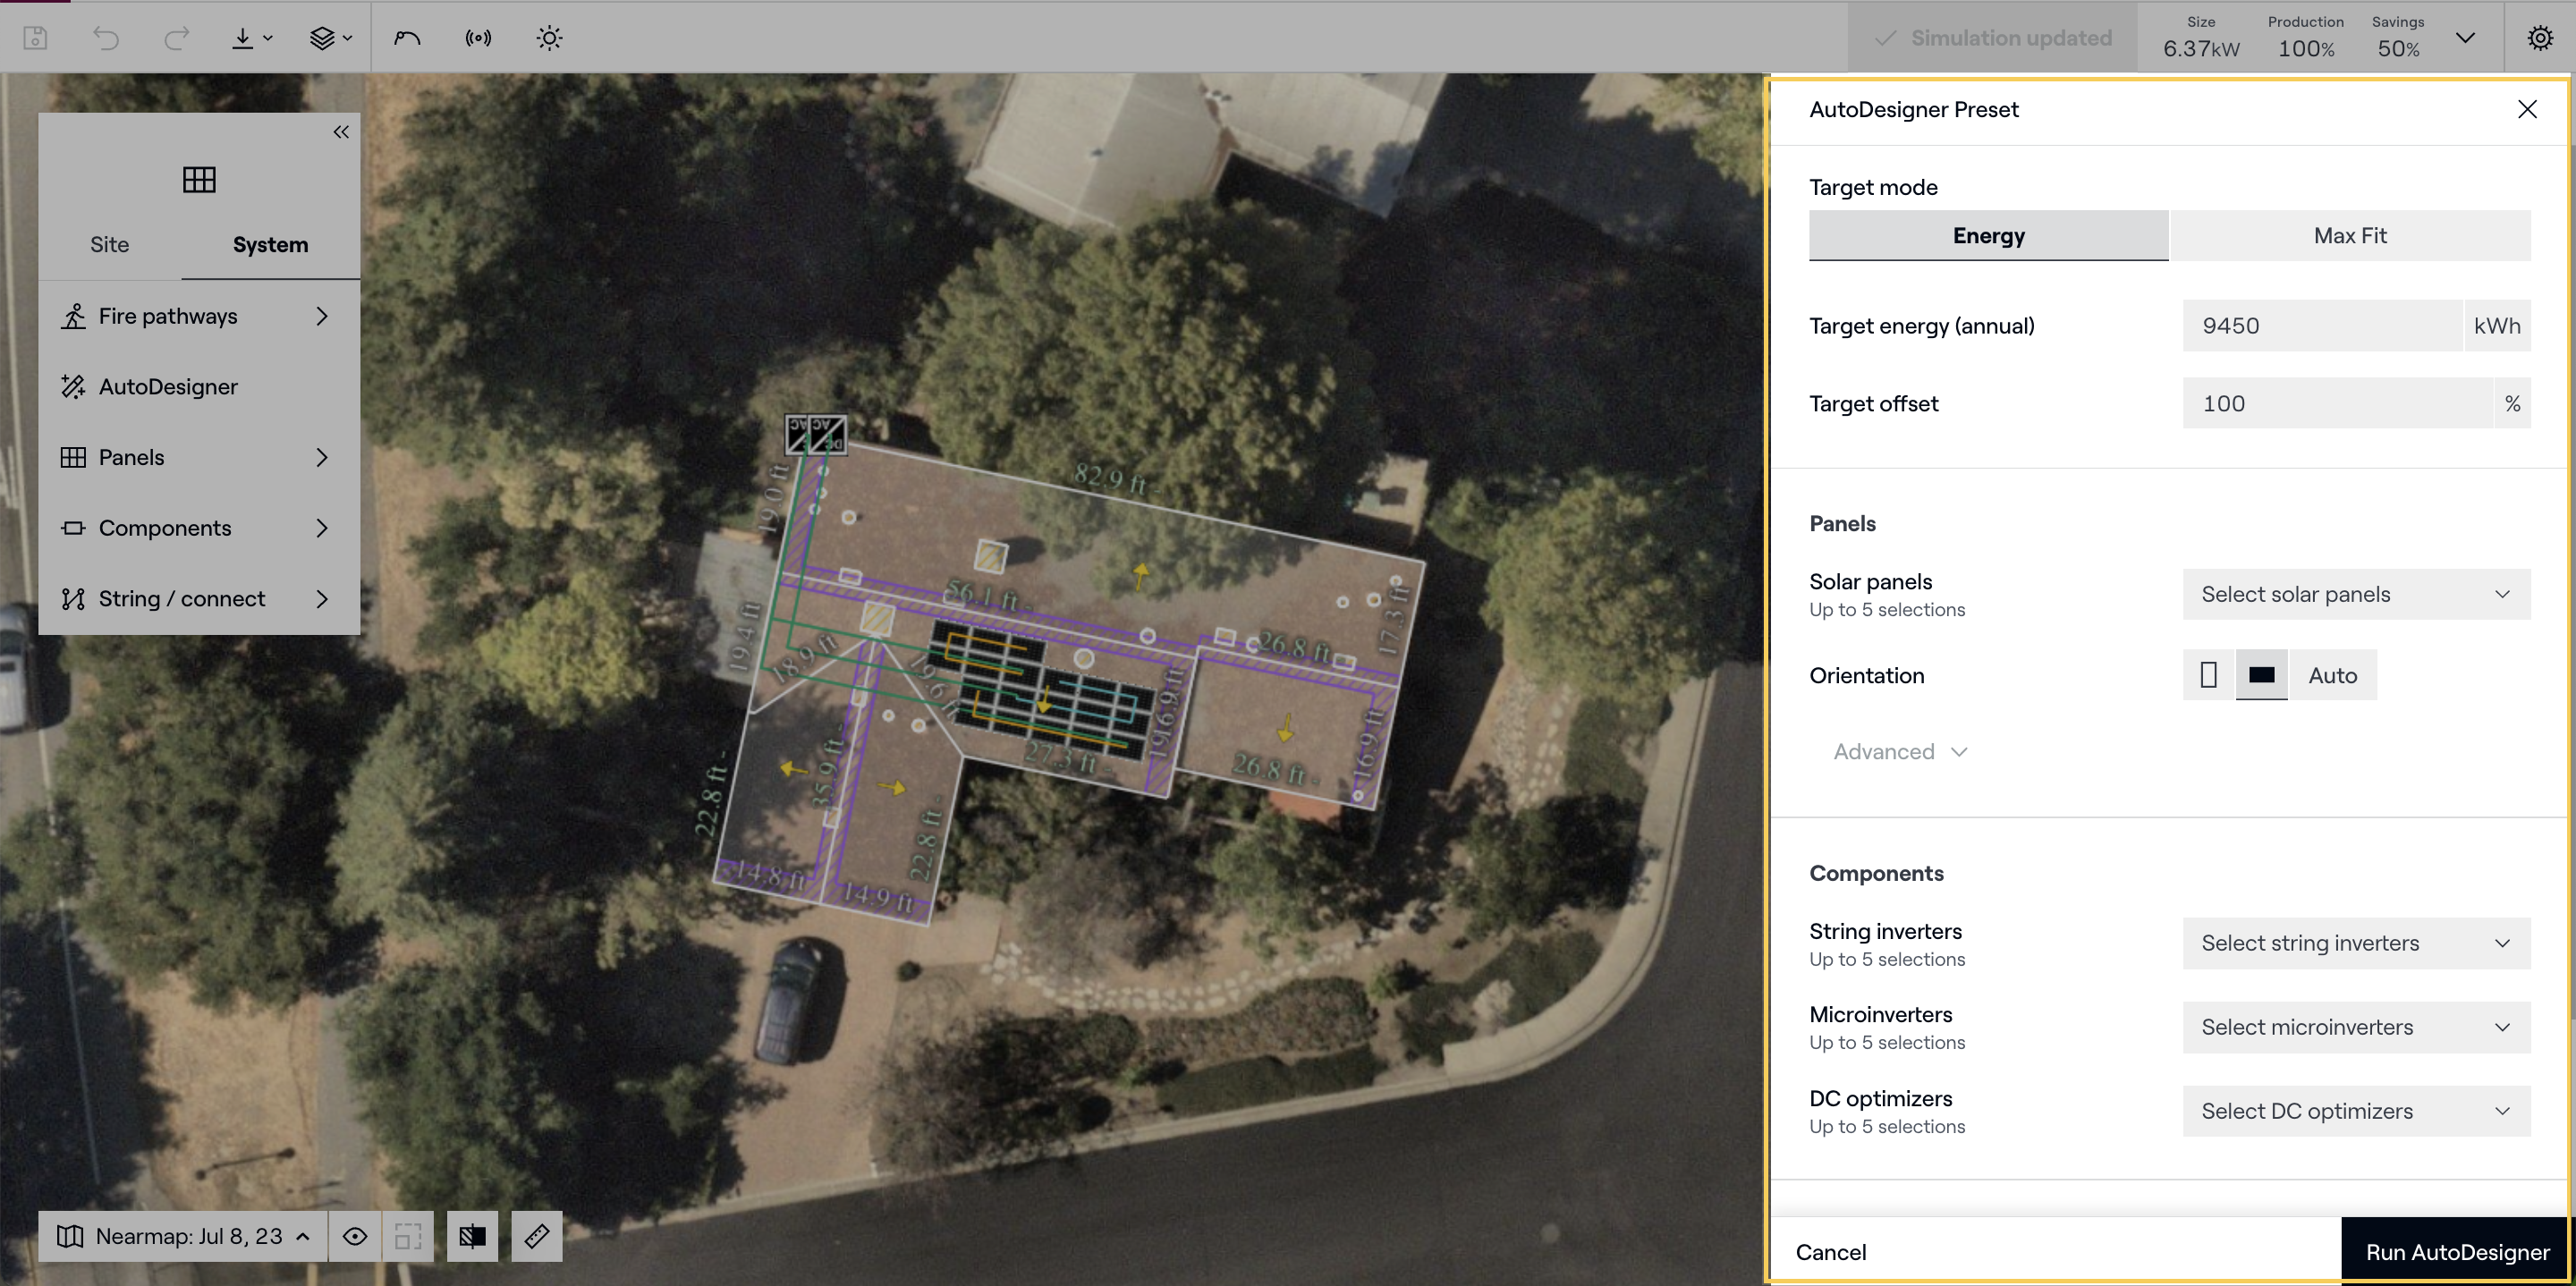Open the settings gear icon
The height and width of the screenshot is (1286, 2576).
2539,38
